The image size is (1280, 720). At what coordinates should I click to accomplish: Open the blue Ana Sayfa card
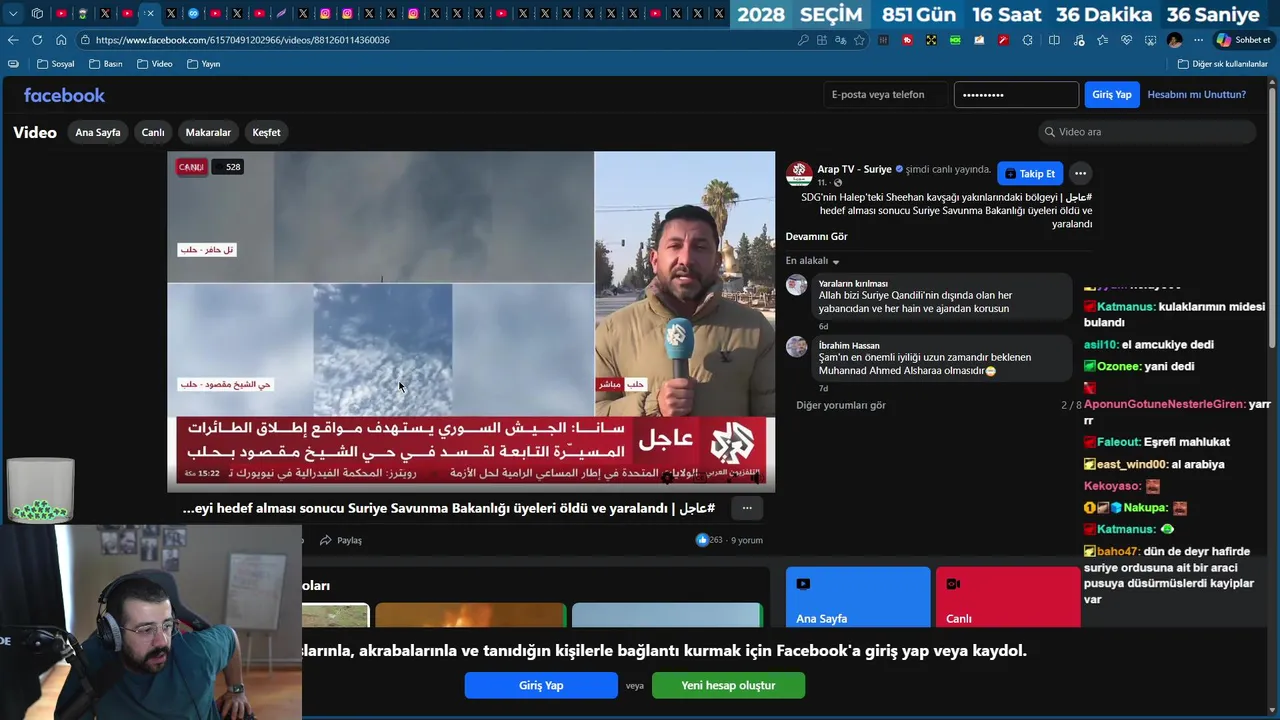pyautogui.click(x=858, y=598)
